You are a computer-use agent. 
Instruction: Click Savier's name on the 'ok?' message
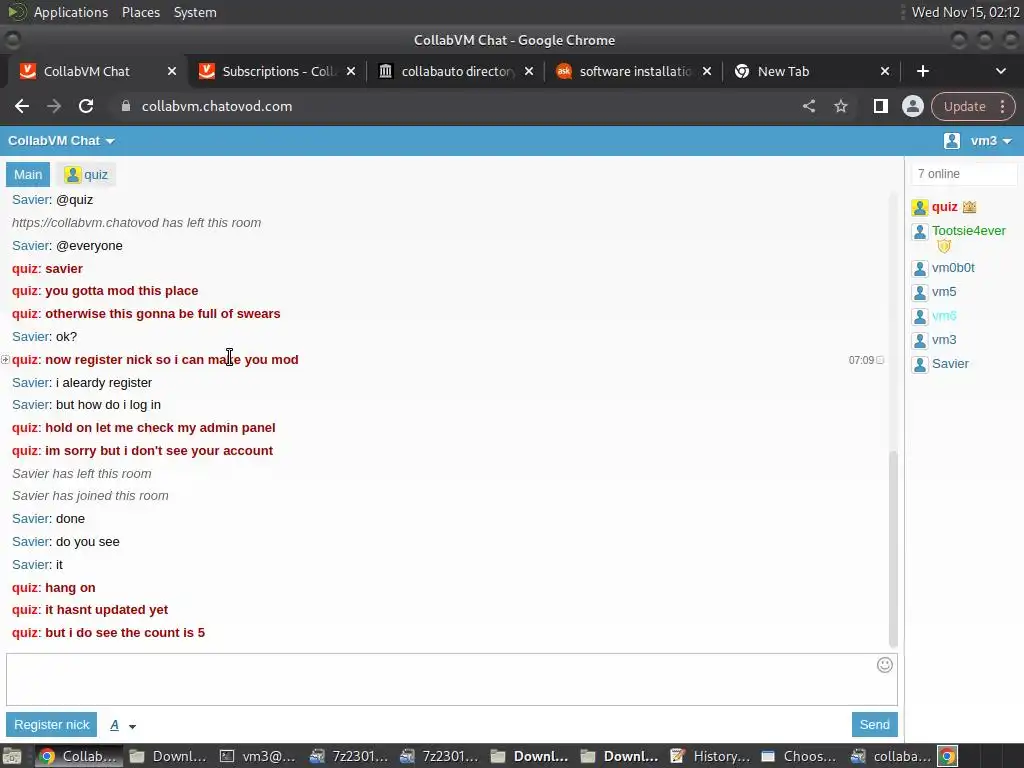30,336
